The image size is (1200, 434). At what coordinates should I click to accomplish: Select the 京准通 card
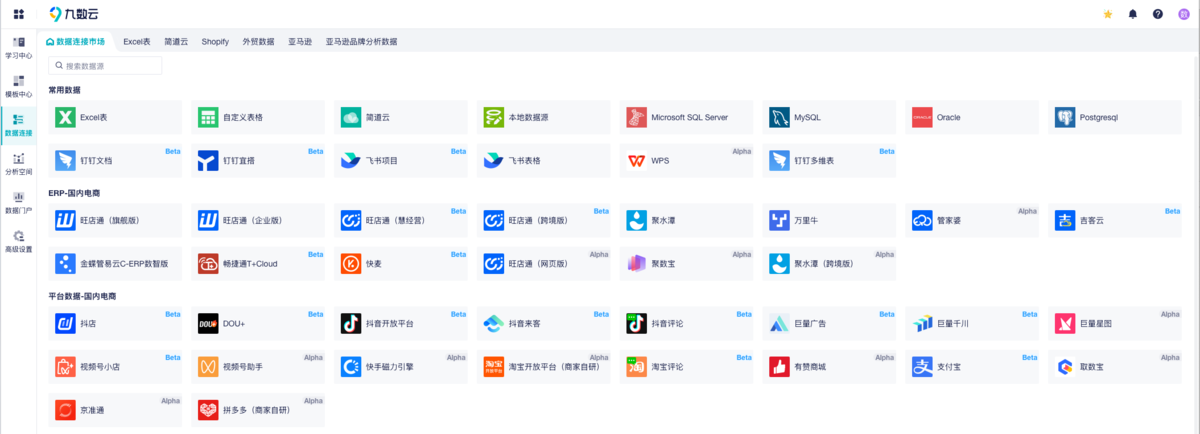116,410
